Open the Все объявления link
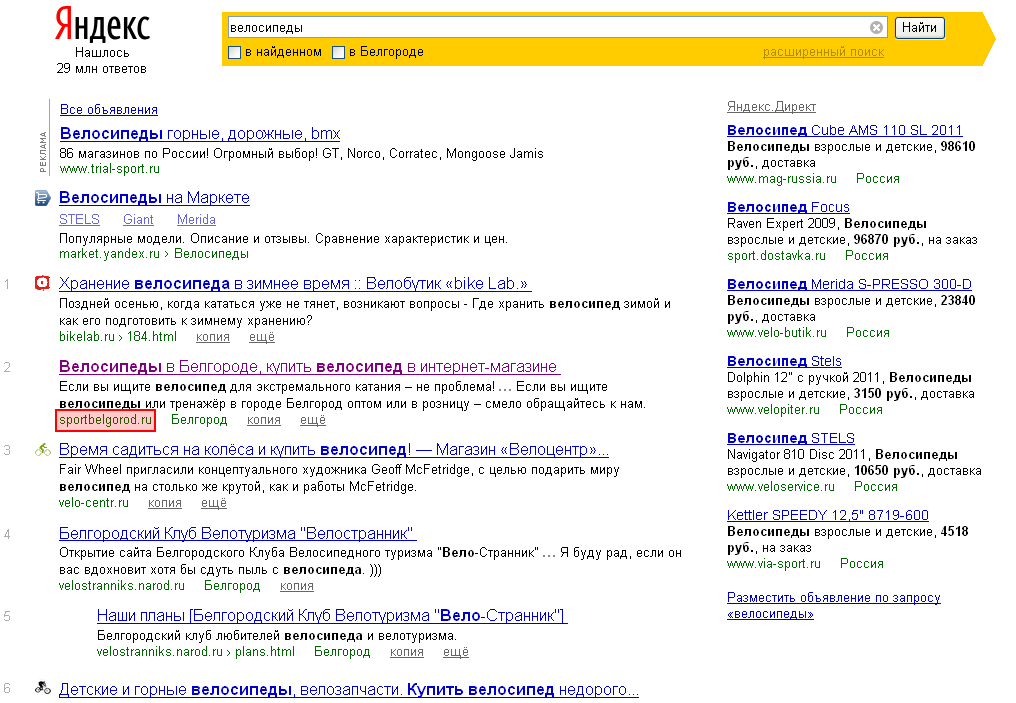 point(108,110)
